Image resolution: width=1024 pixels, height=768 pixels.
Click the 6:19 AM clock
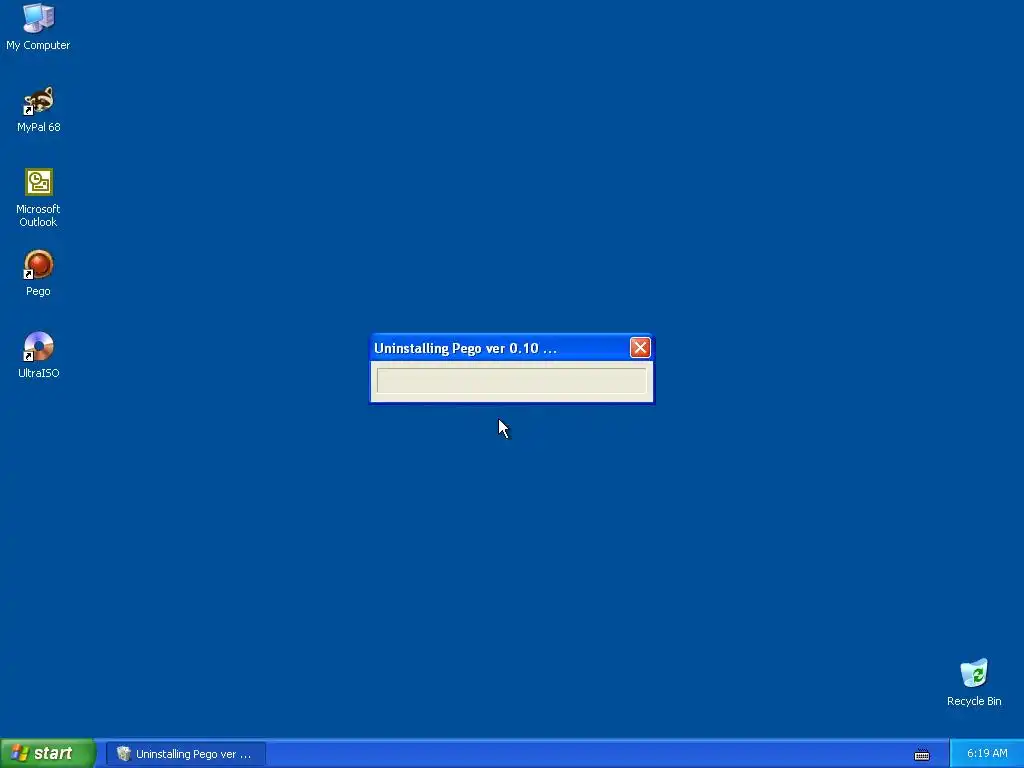(x=987, y=753)
